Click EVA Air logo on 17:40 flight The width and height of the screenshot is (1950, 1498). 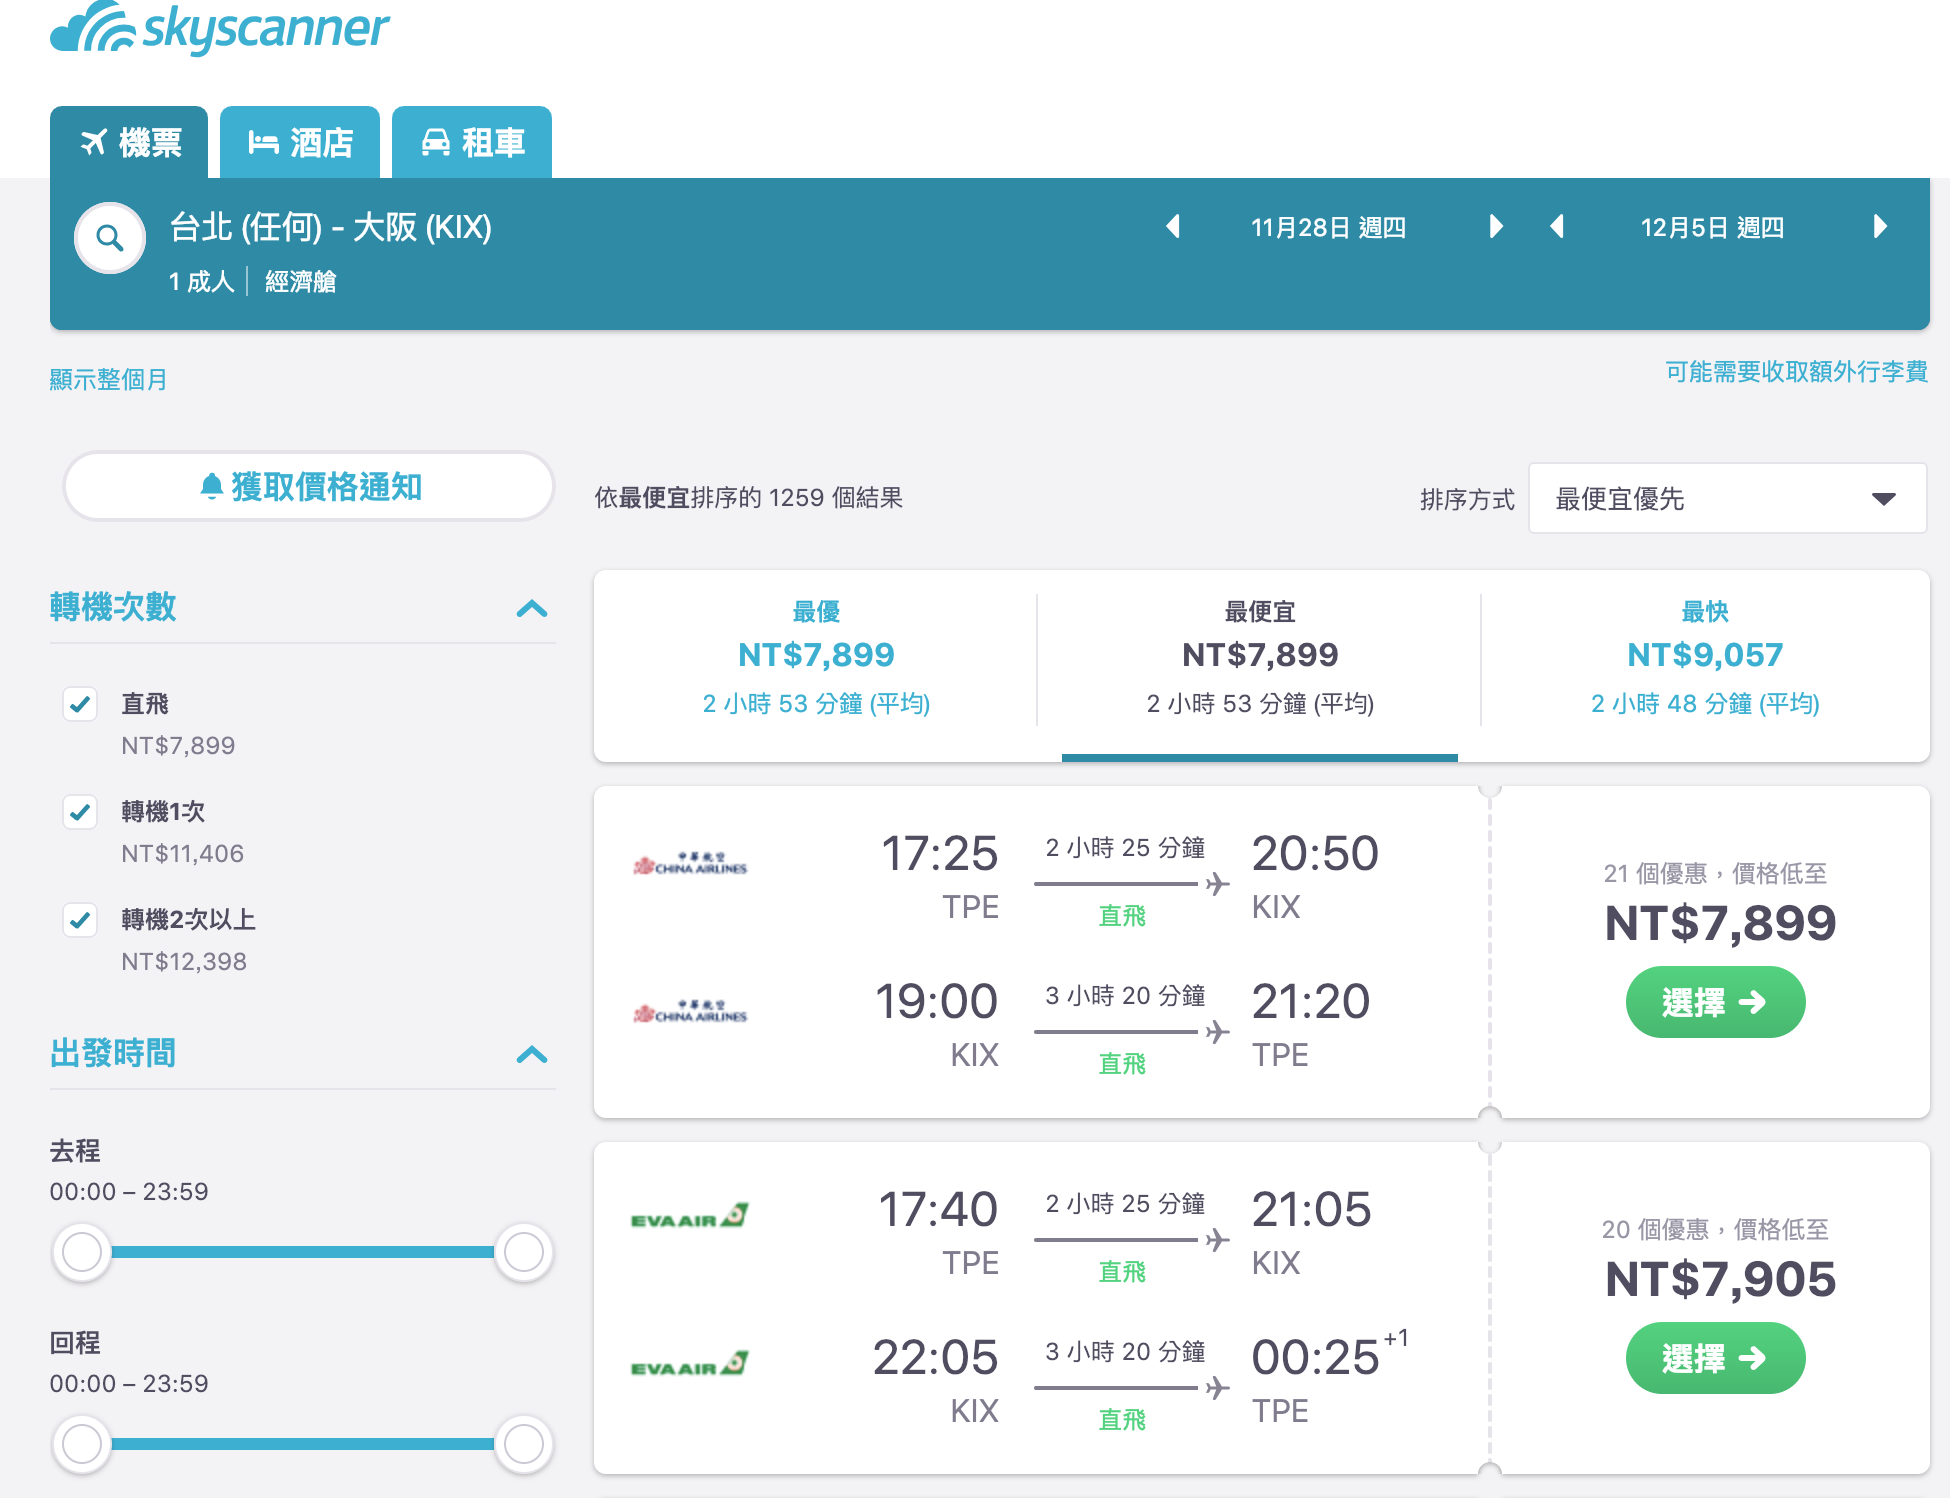(x=690, y=1216)
